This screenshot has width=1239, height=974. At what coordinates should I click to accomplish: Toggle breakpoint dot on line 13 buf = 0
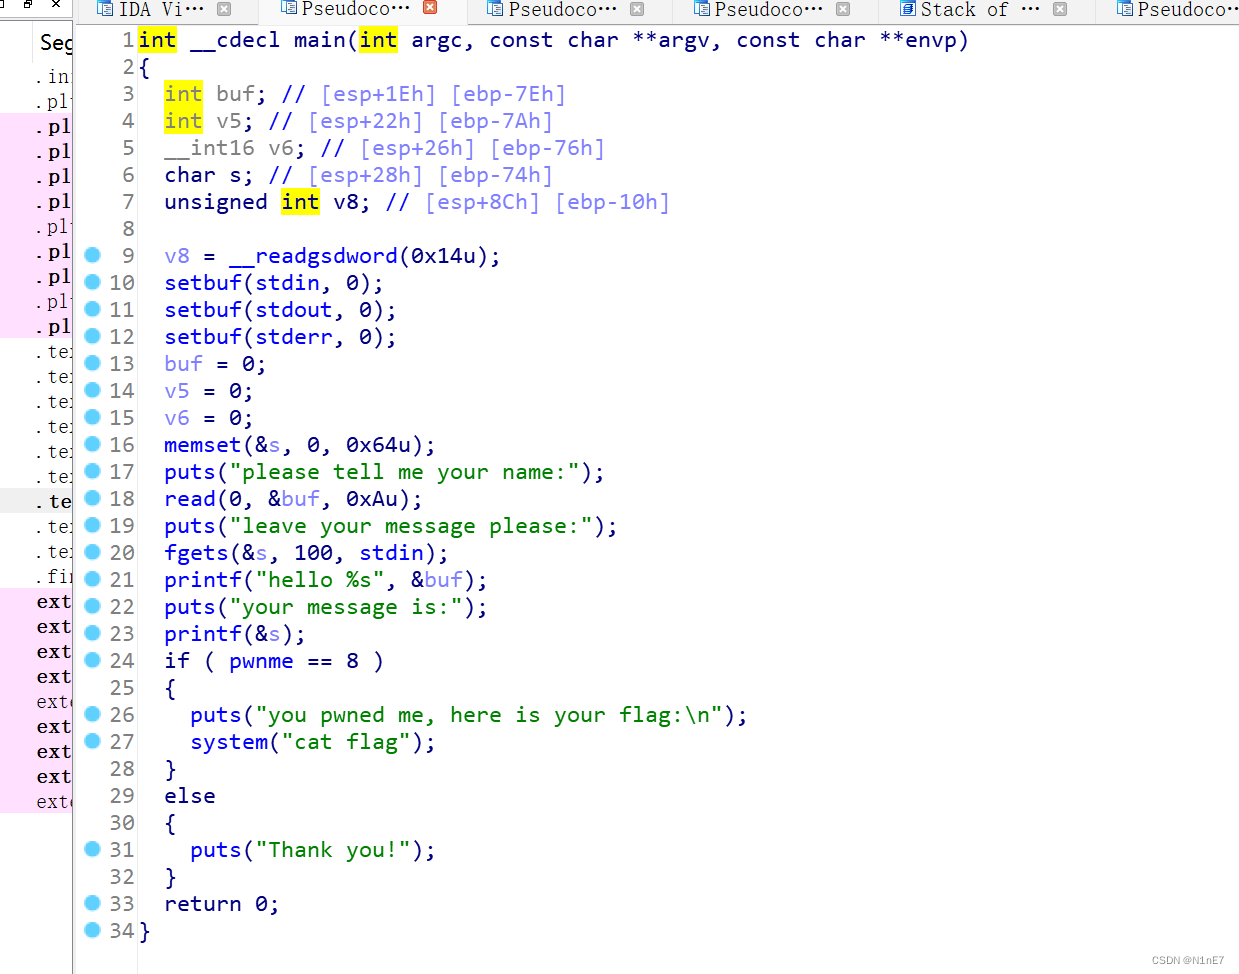(x=92, y=363)
